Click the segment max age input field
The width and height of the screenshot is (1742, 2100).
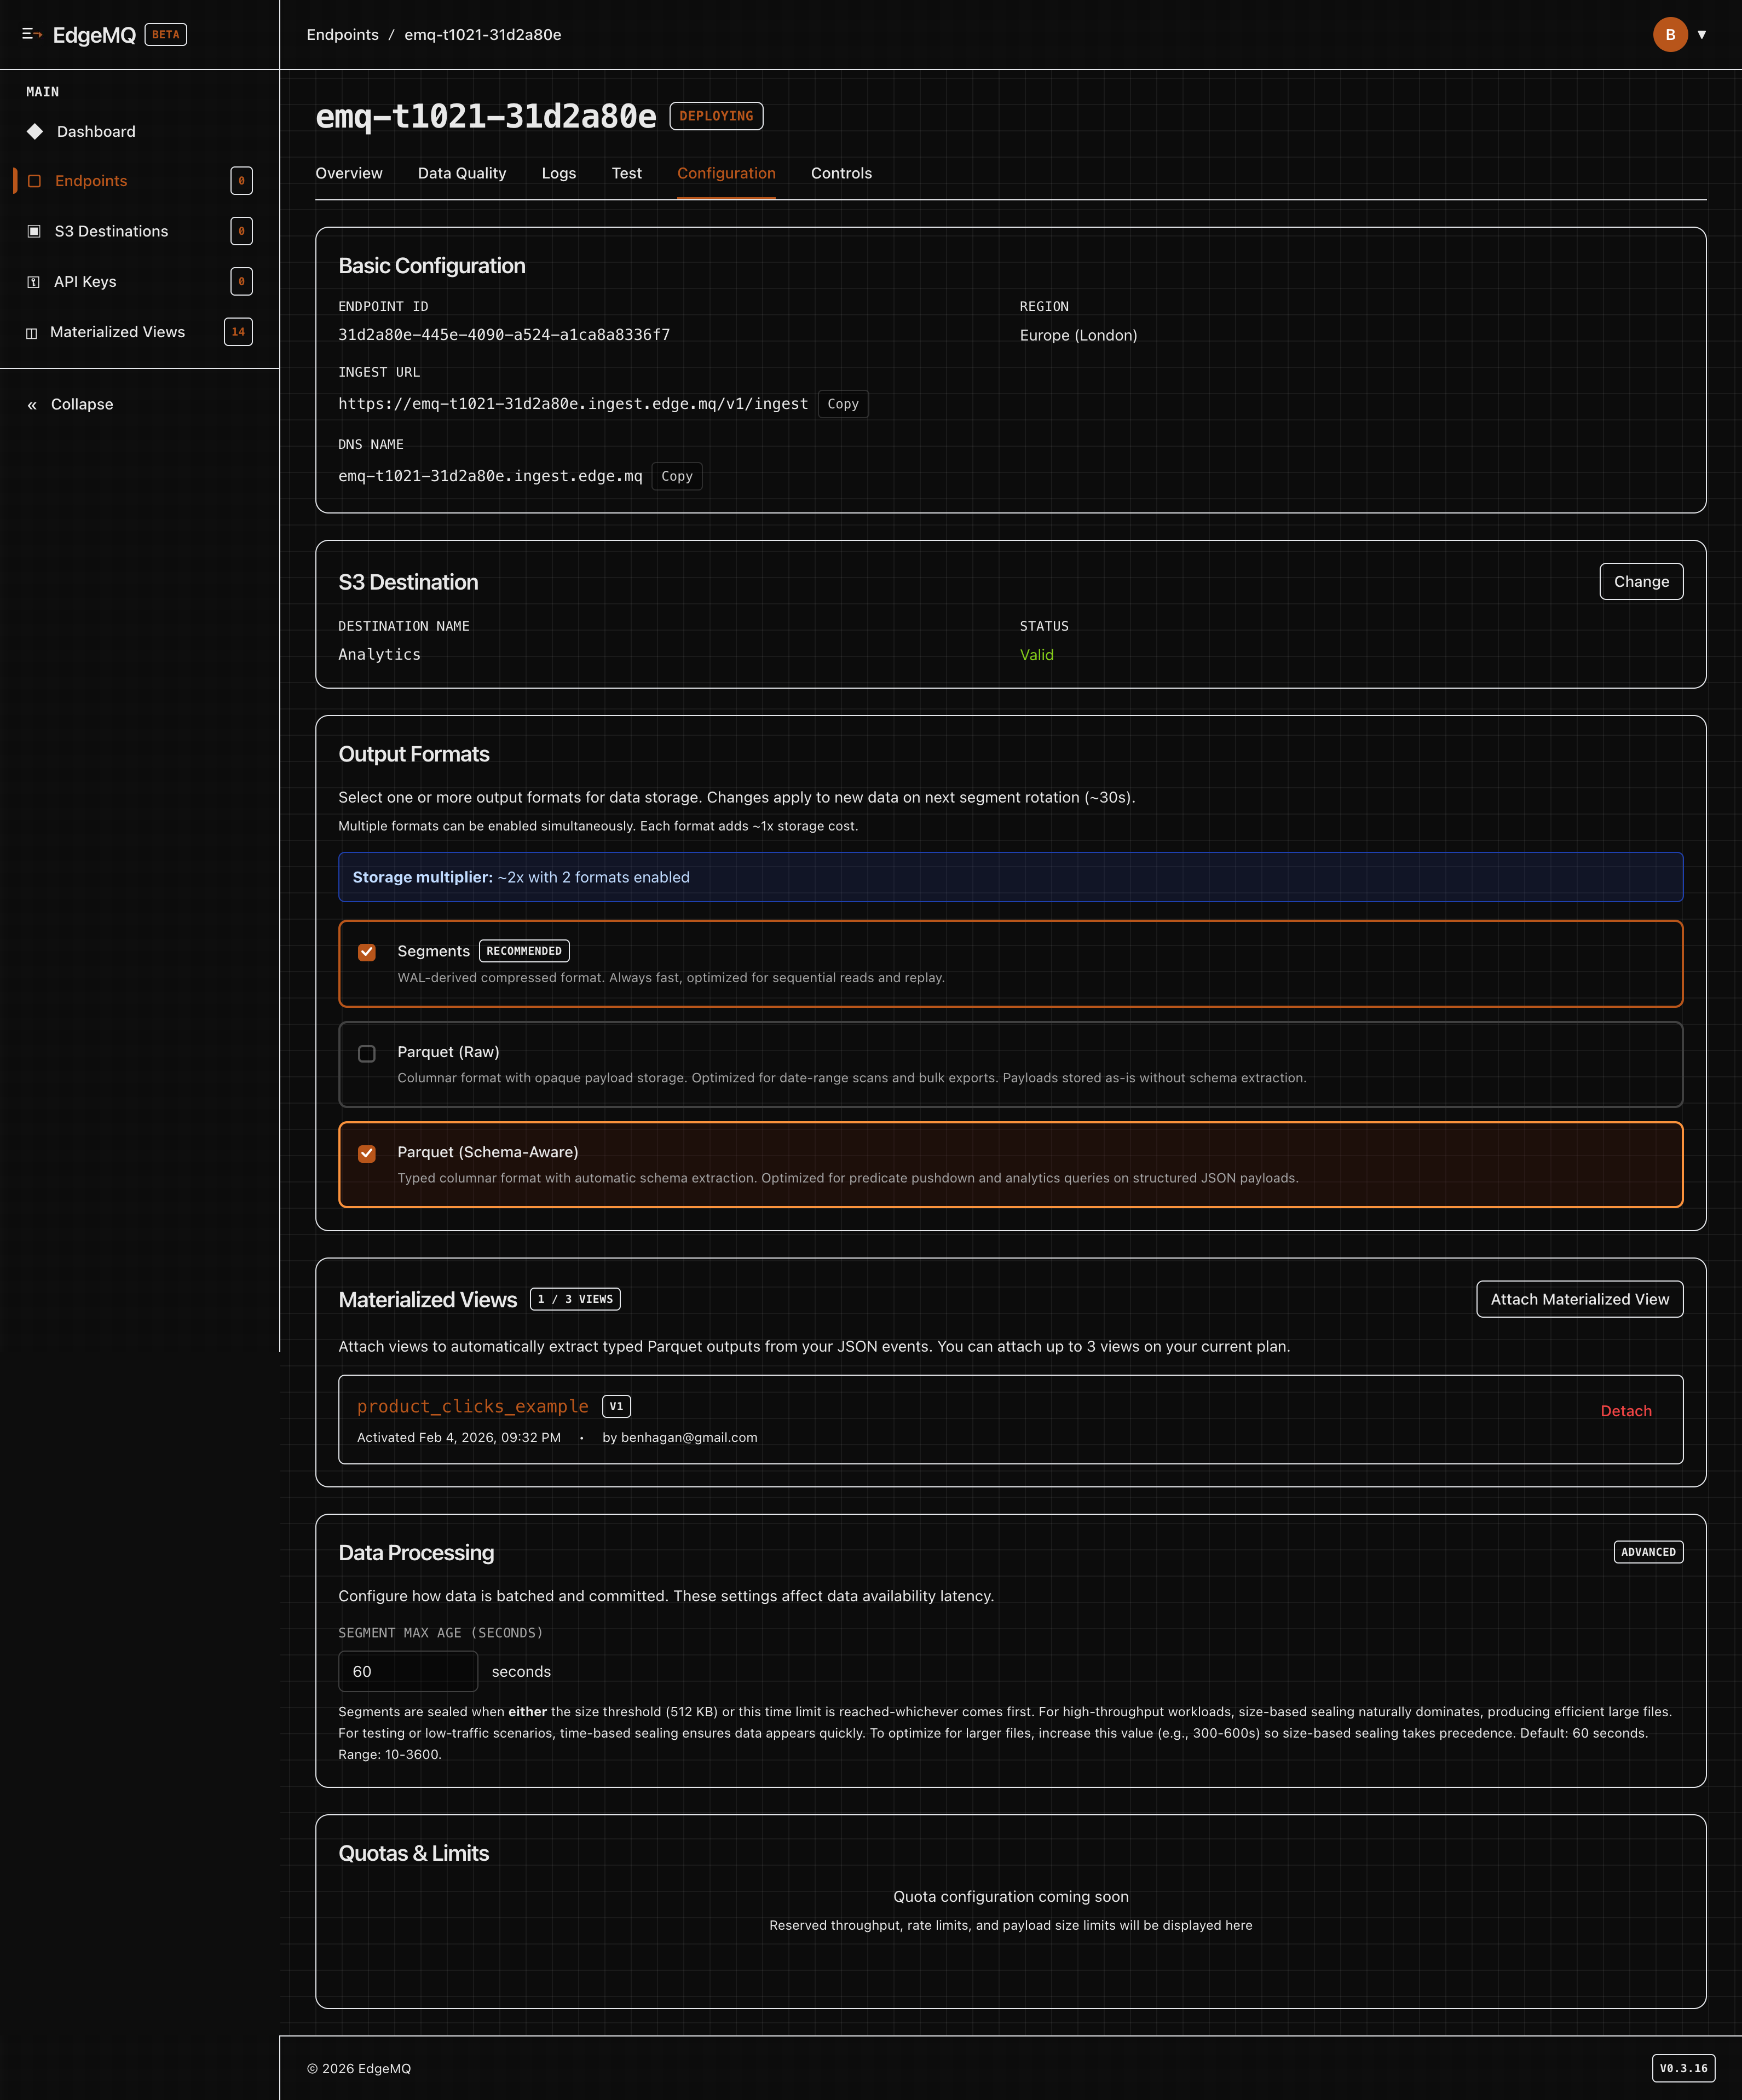tap(408, 1671)
